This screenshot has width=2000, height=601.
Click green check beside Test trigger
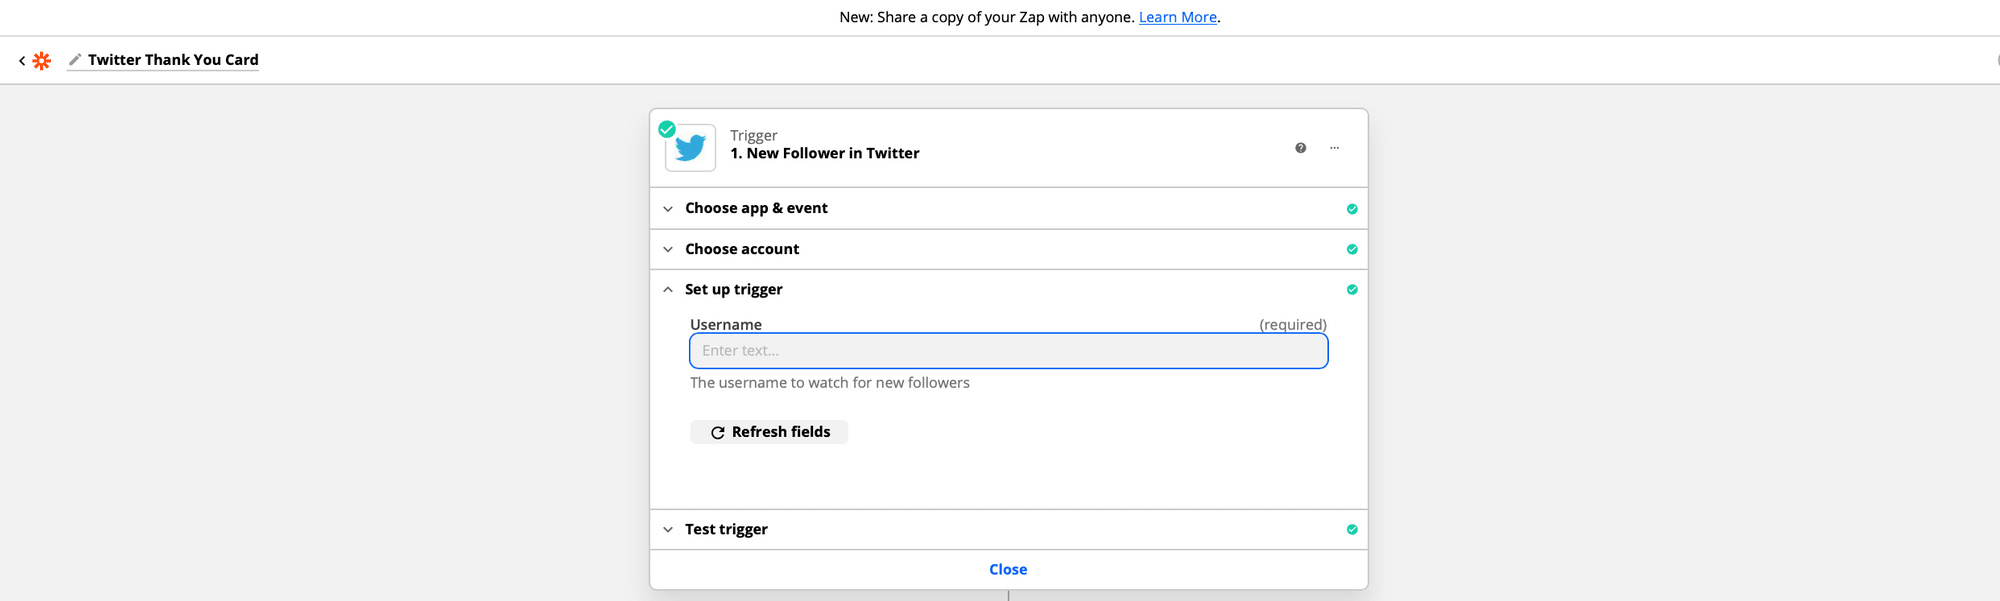(x=1352, y=529)
